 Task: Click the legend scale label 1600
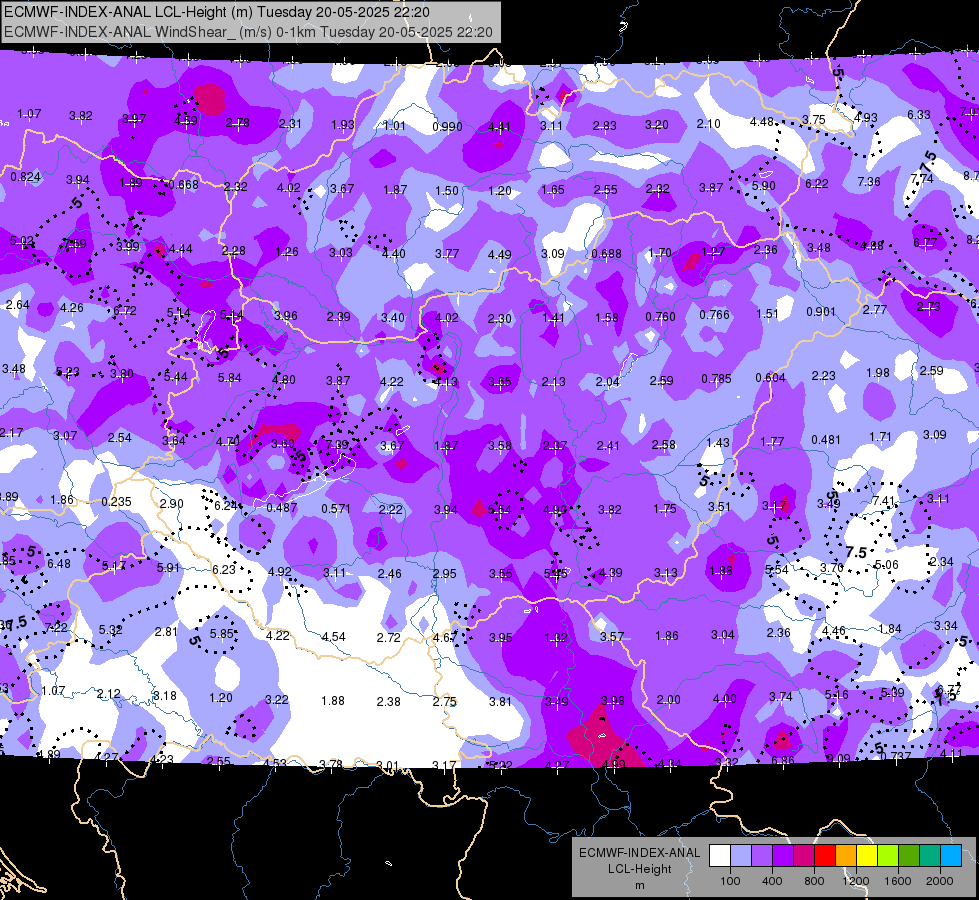click(898, 881)
